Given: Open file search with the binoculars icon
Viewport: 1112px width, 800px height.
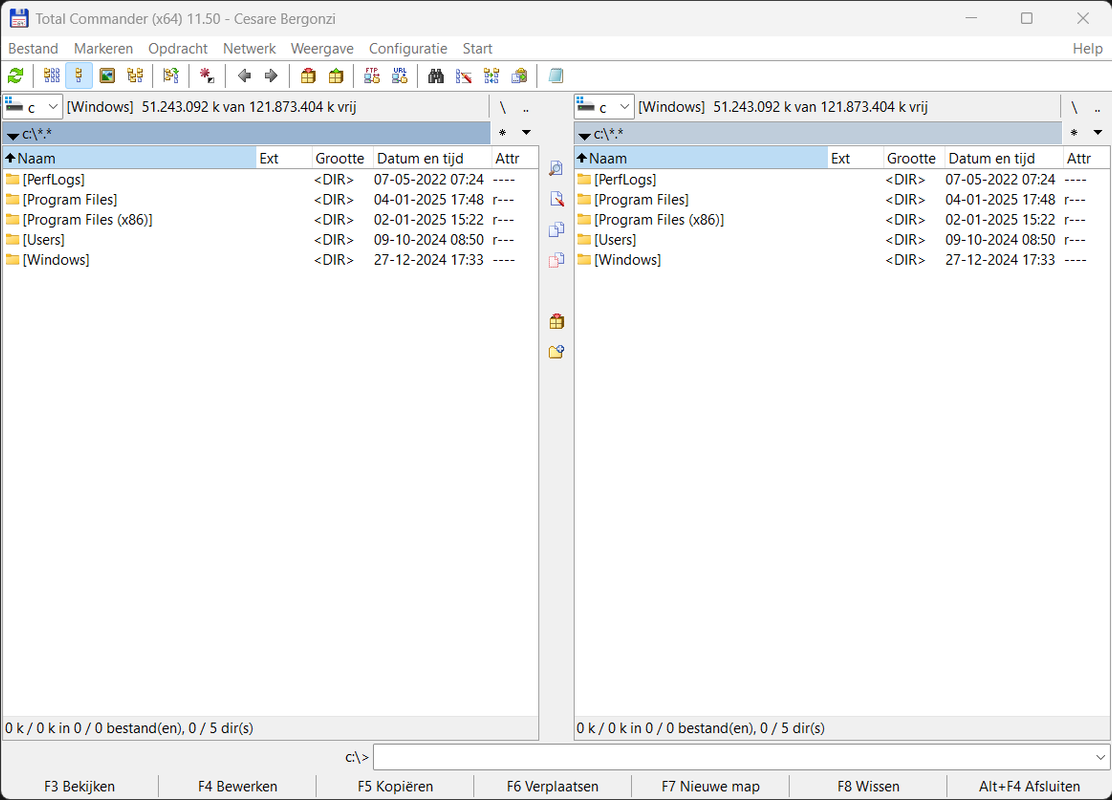Looking at the screenshot, I should [x=436, y=76].
